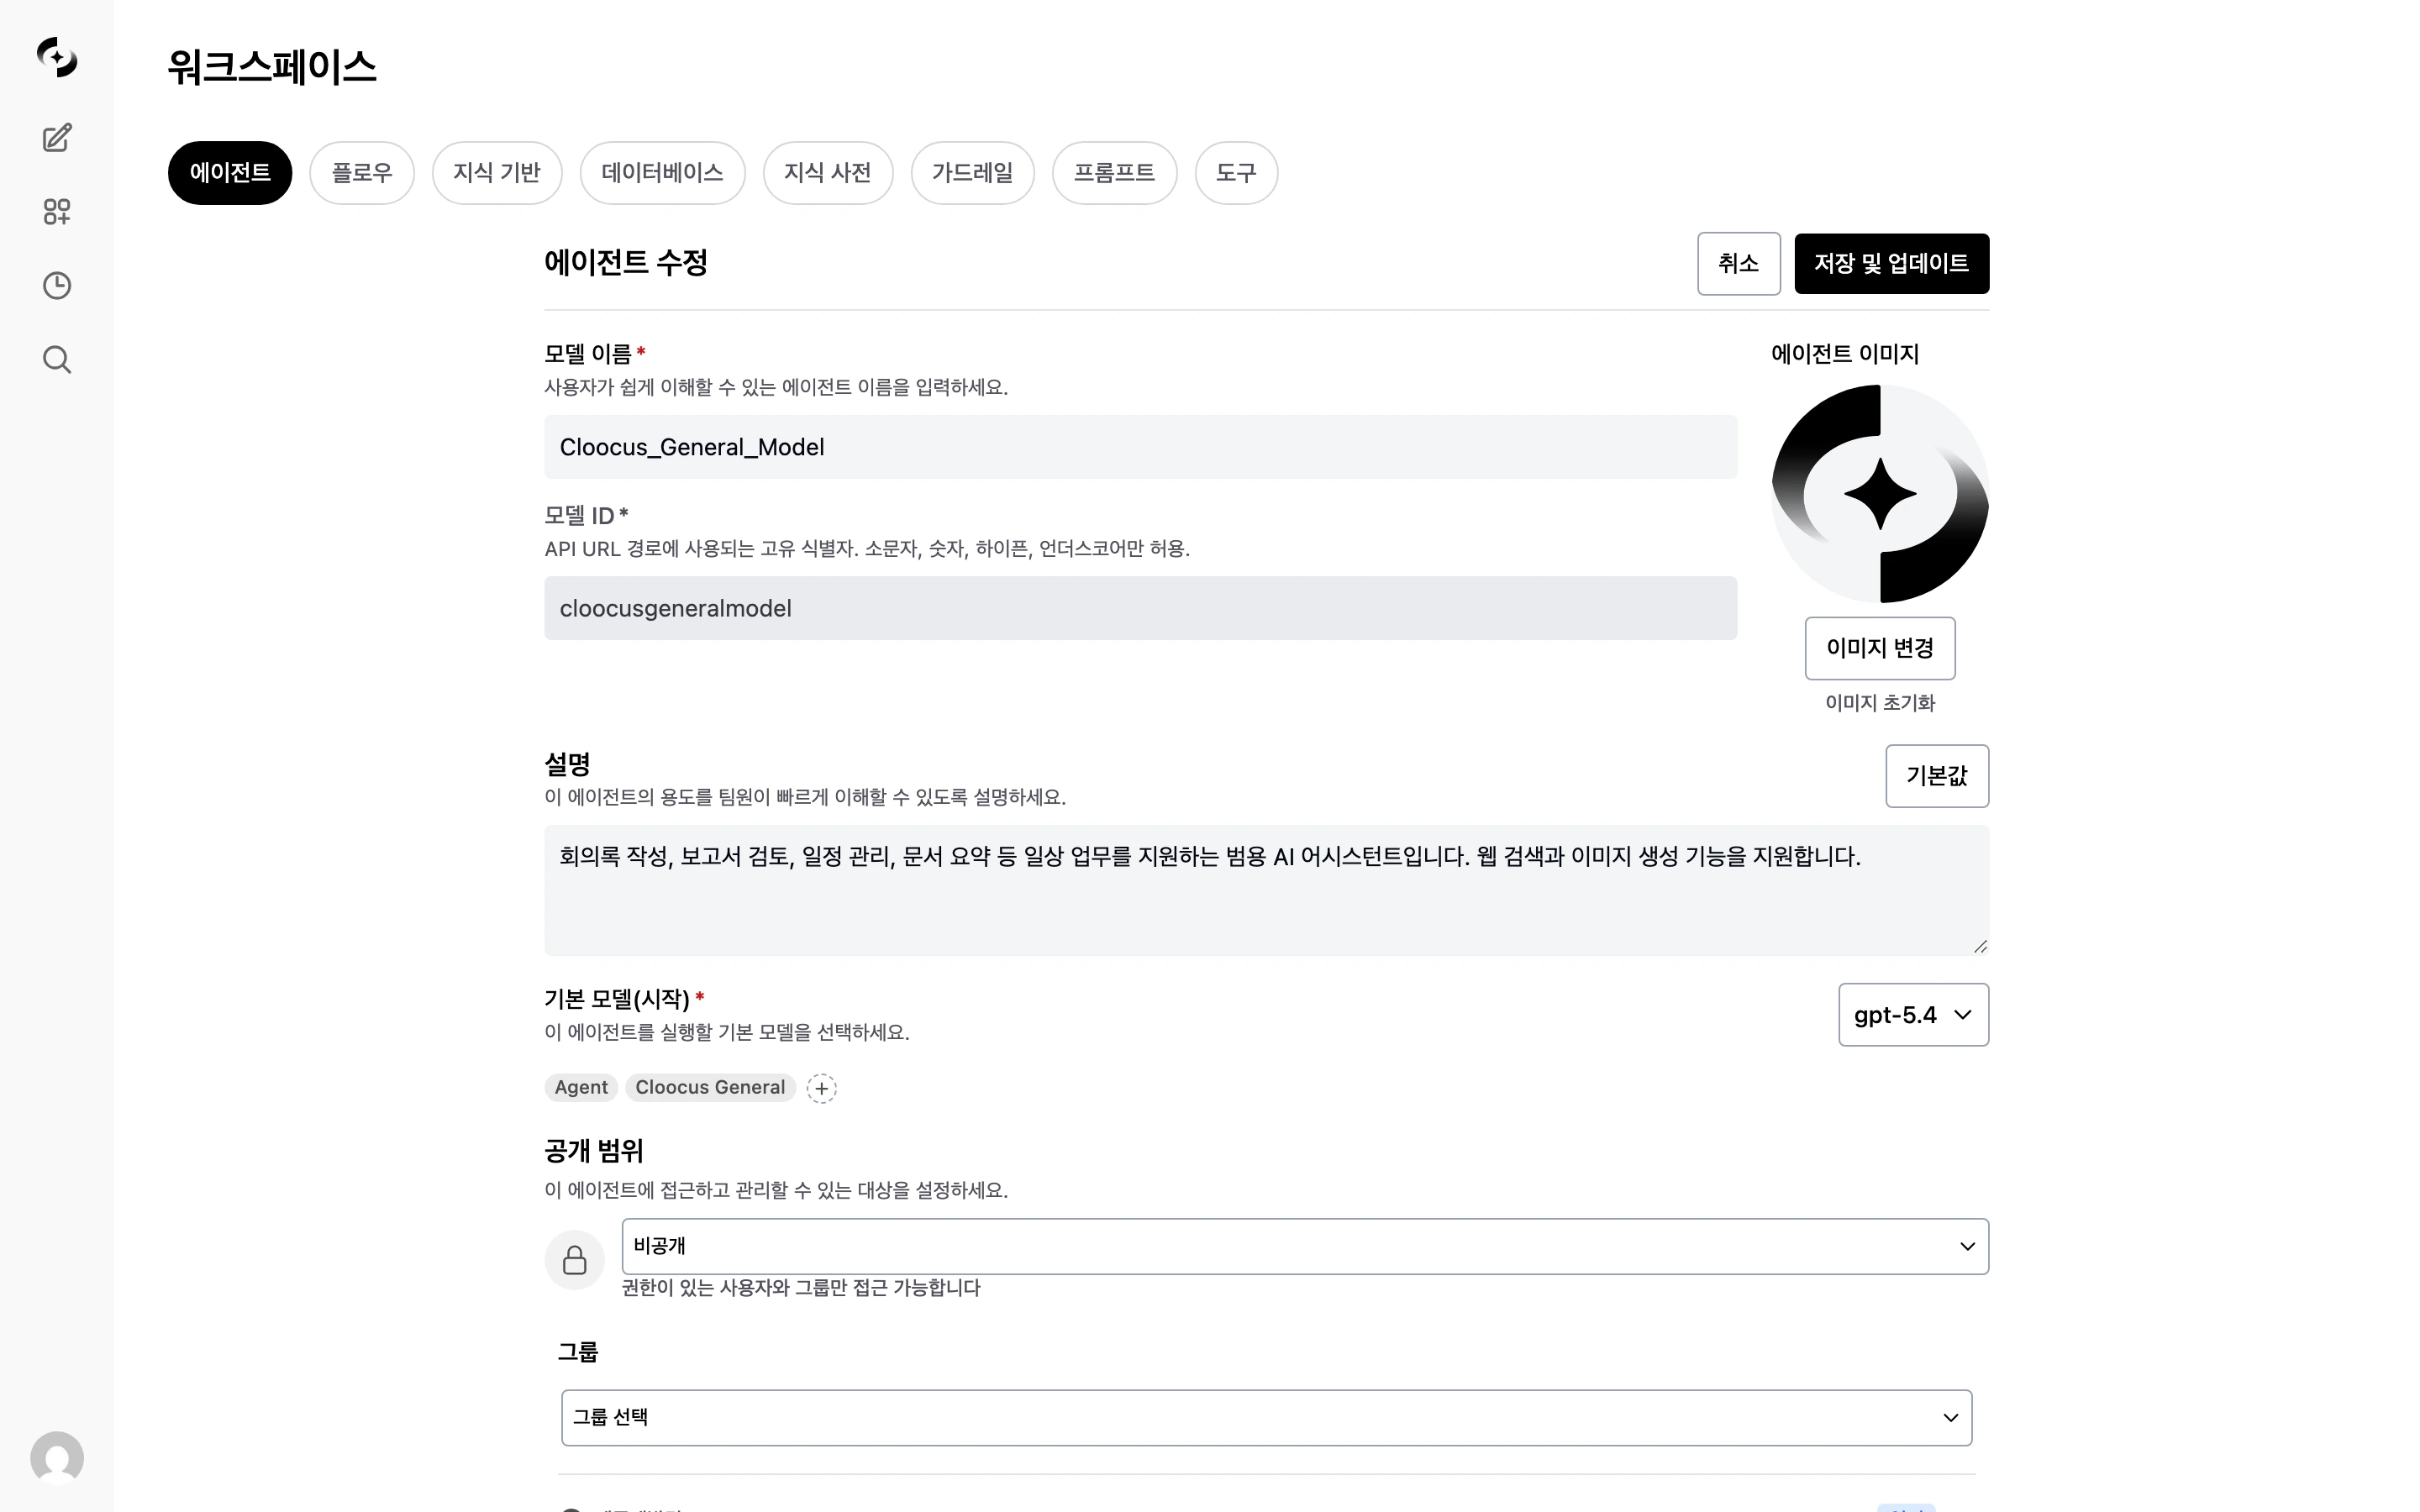Select the 프롬프트 tab

pos(1114,172)
